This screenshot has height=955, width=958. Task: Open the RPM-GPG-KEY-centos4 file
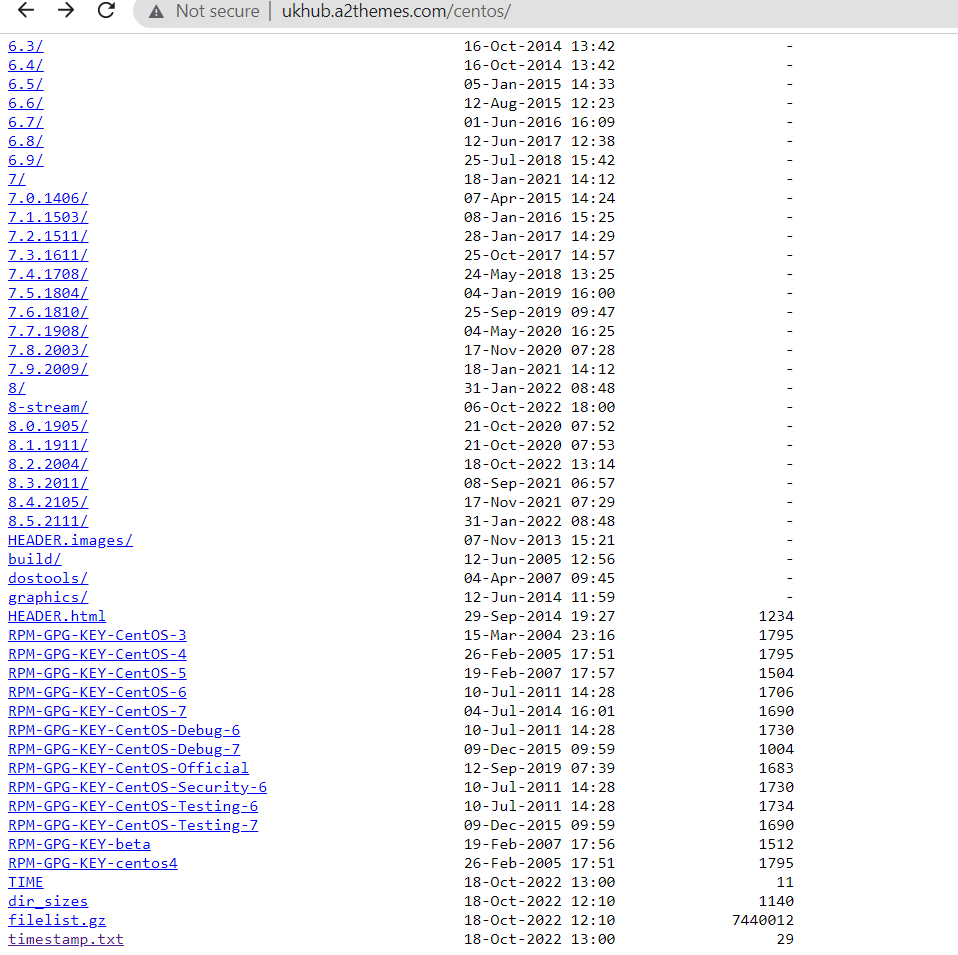point(93,863)
